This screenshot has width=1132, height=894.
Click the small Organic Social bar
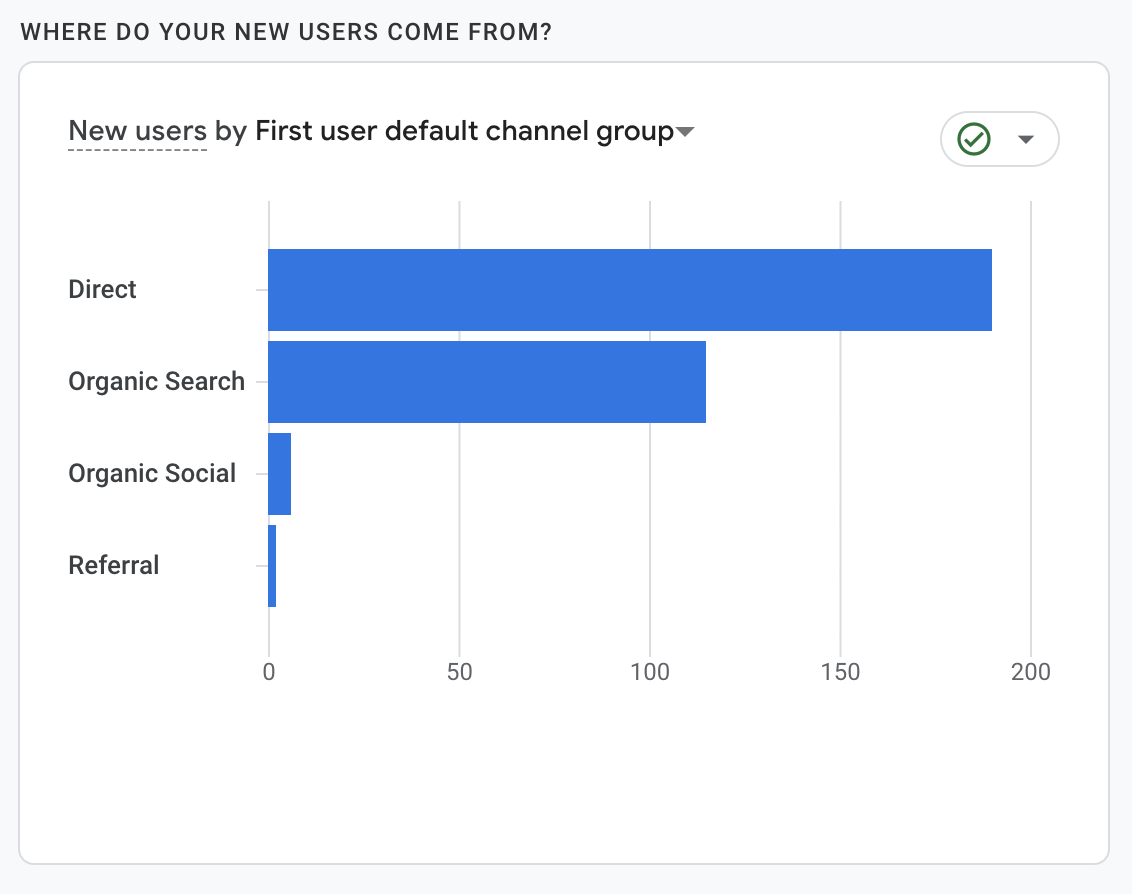[x=280, y=474]
